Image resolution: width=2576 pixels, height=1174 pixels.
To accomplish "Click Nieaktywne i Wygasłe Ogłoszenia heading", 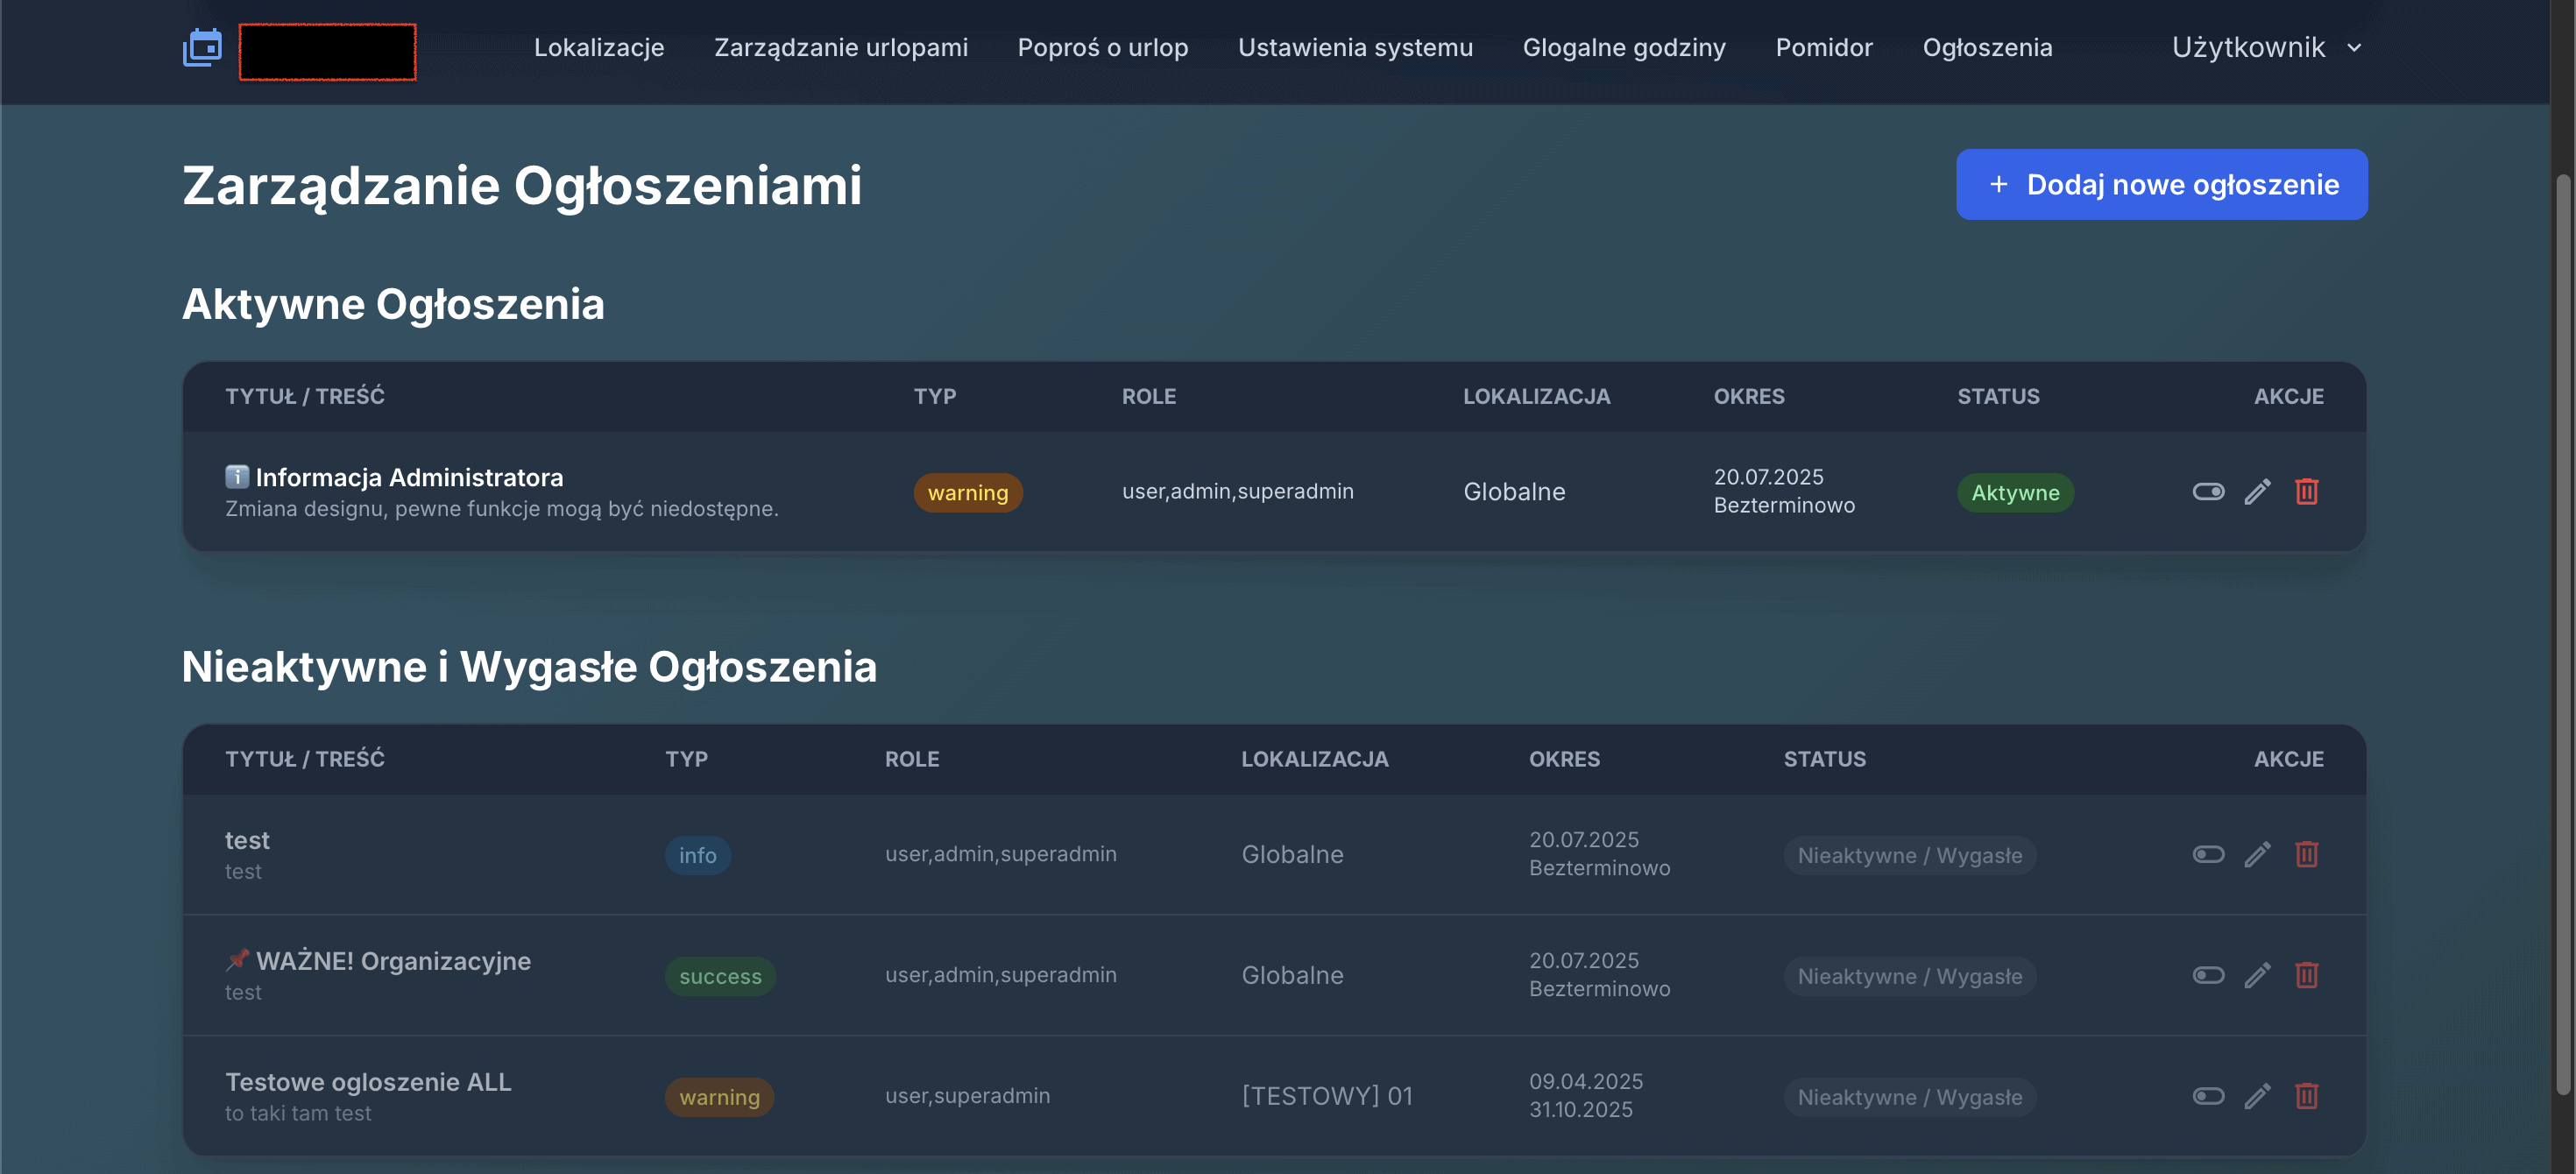I will point(529,667).
